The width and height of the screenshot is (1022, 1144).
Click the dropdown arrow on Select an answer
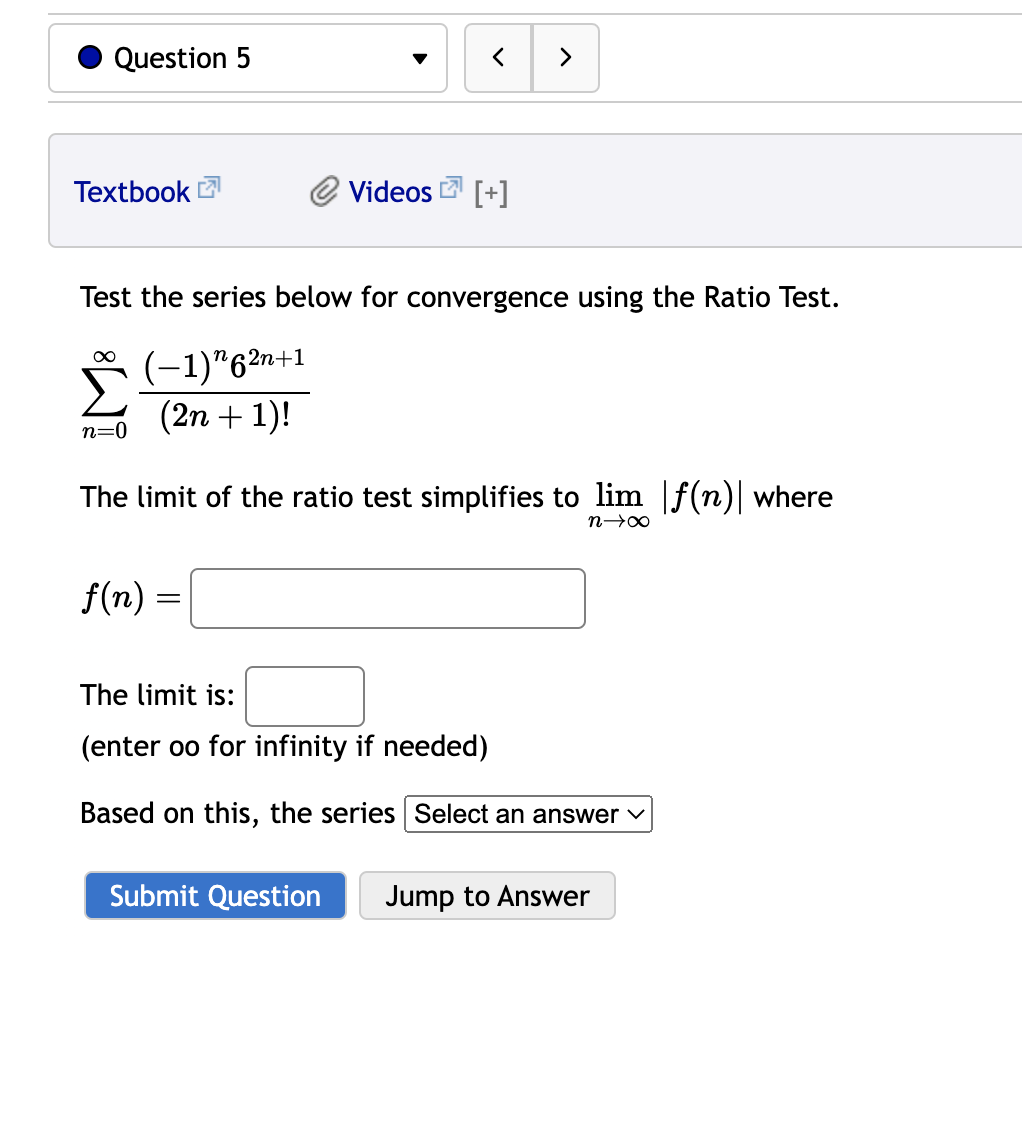(637, 814)
